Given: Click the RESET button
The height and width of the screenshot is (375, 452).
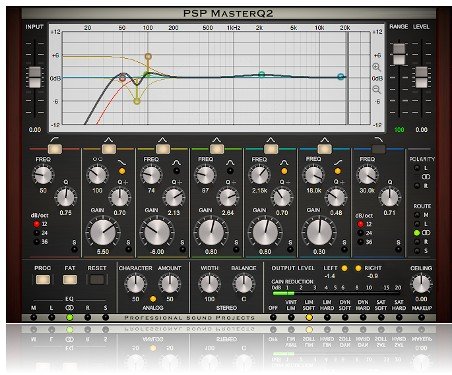Looking at the screenshot, I should [97, 279].
